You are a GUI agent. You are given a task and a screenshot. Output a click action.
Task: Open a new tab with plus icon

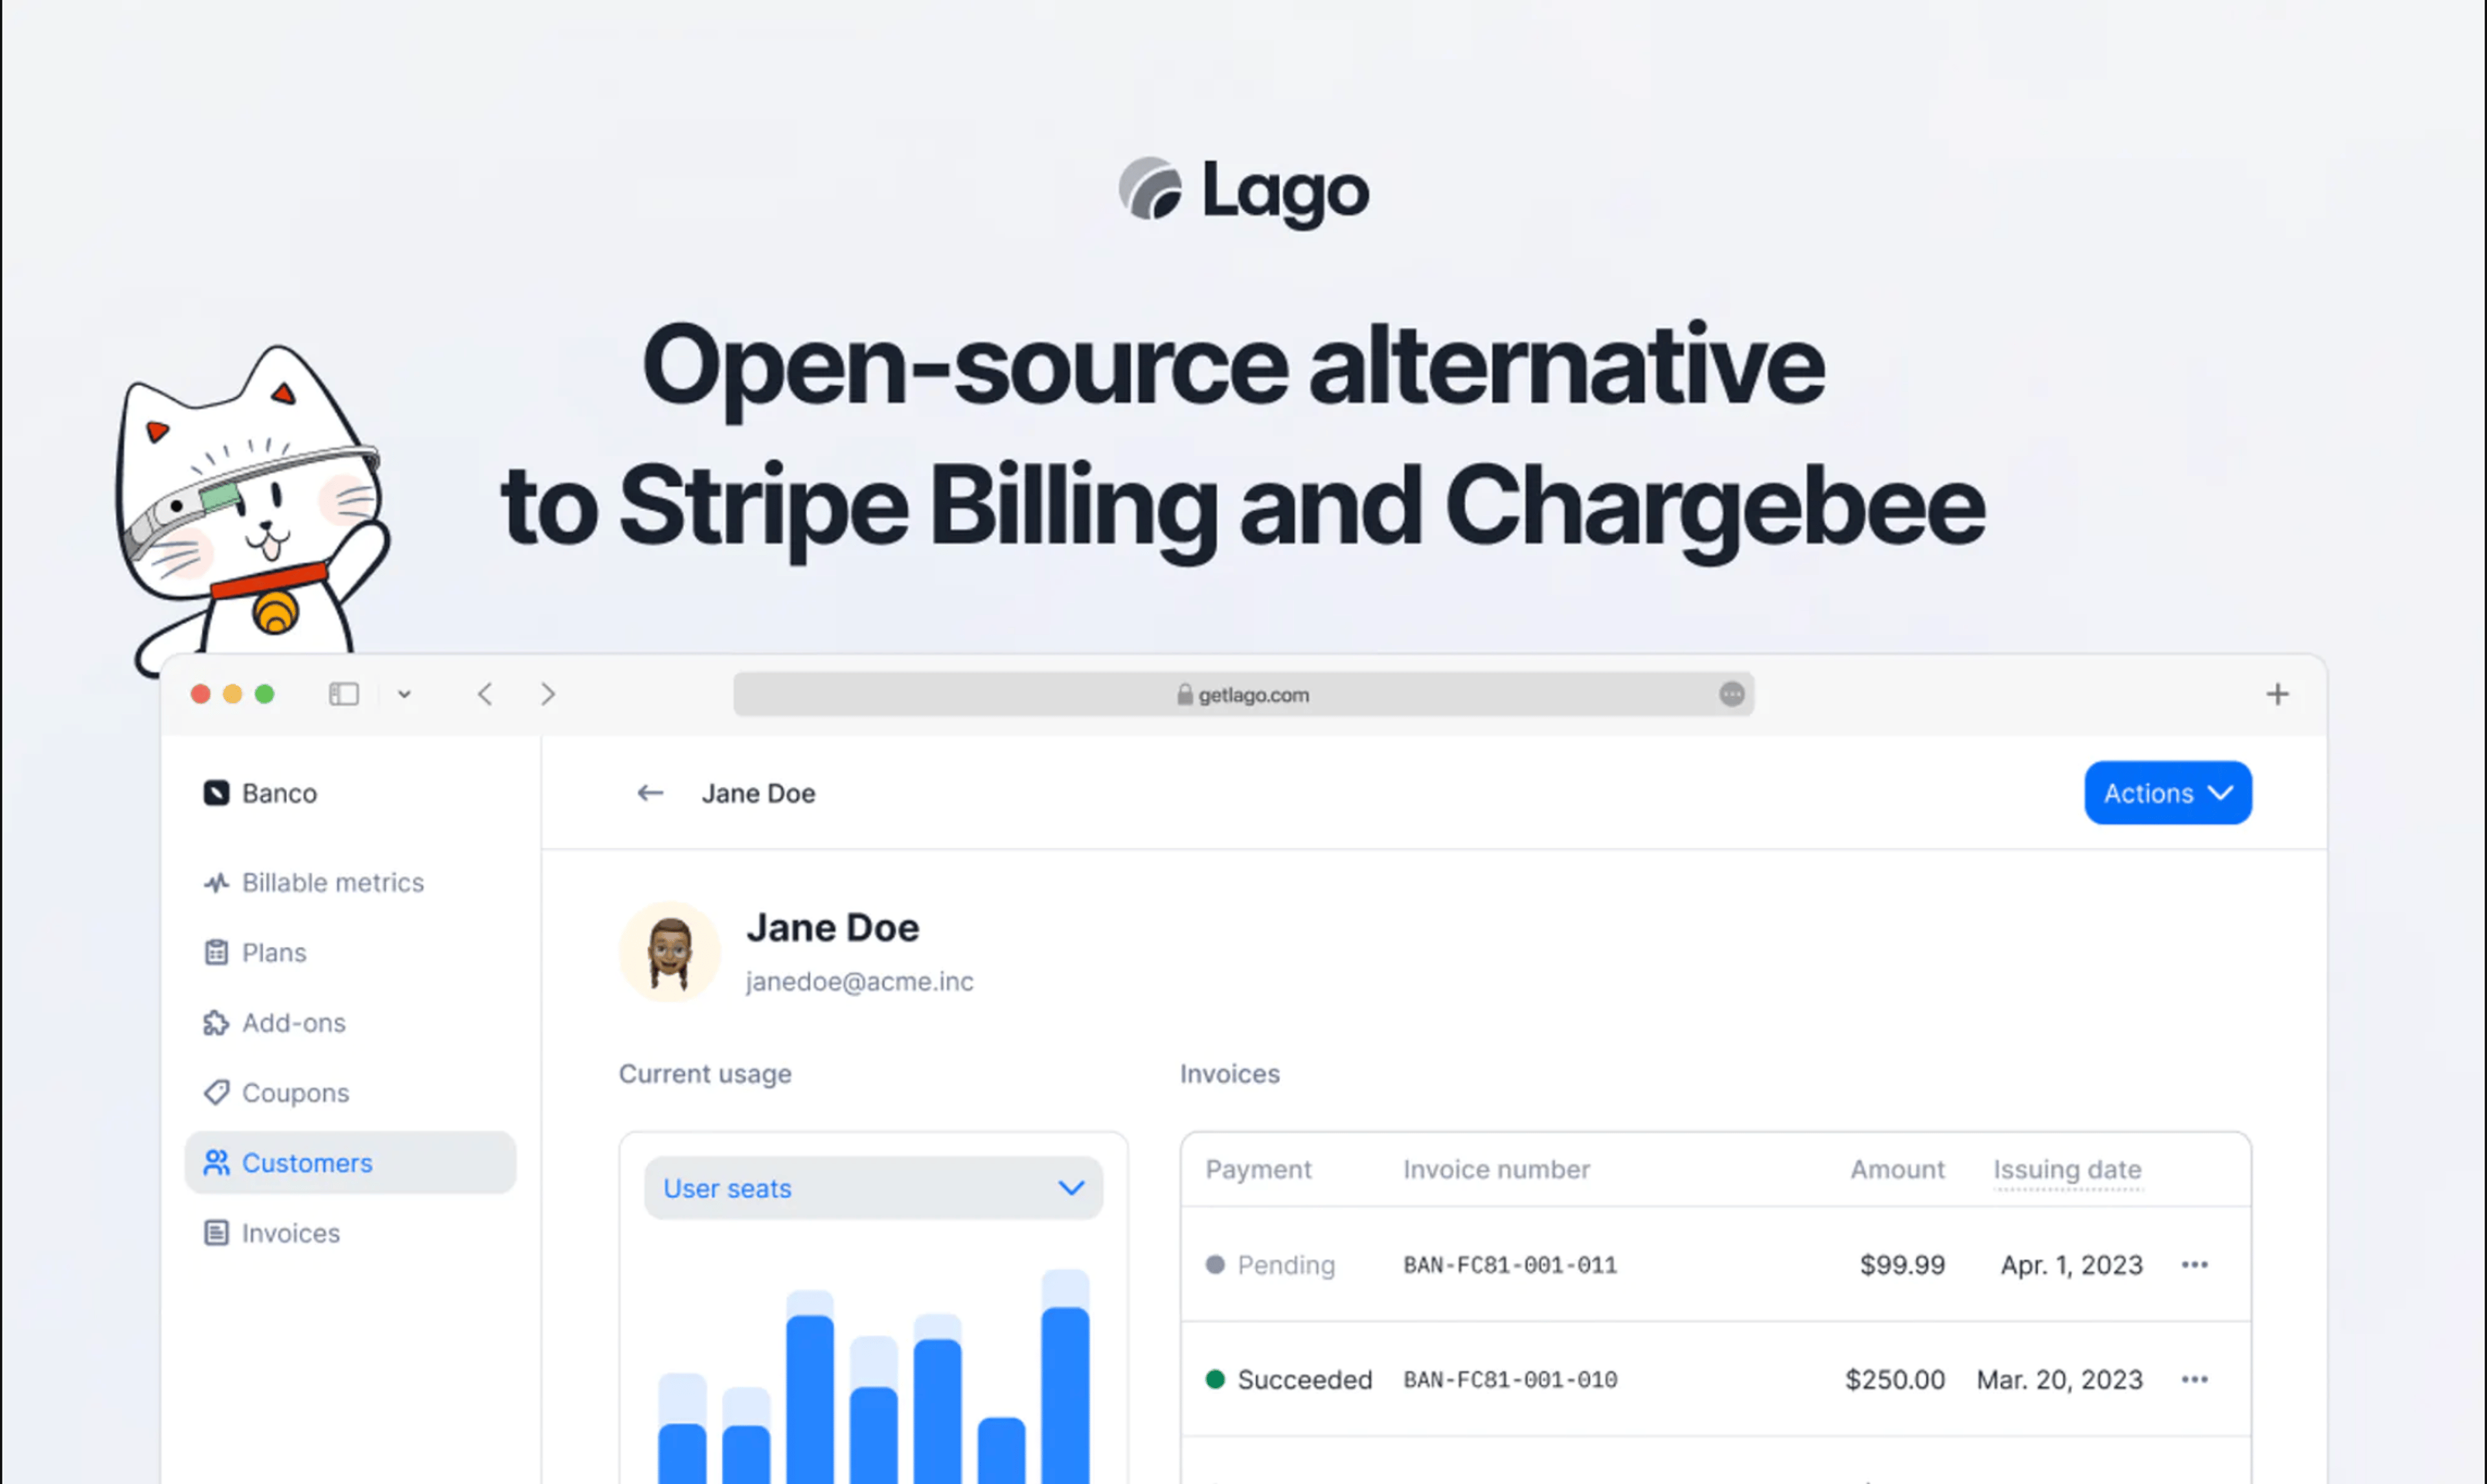tap(2277, 694)
